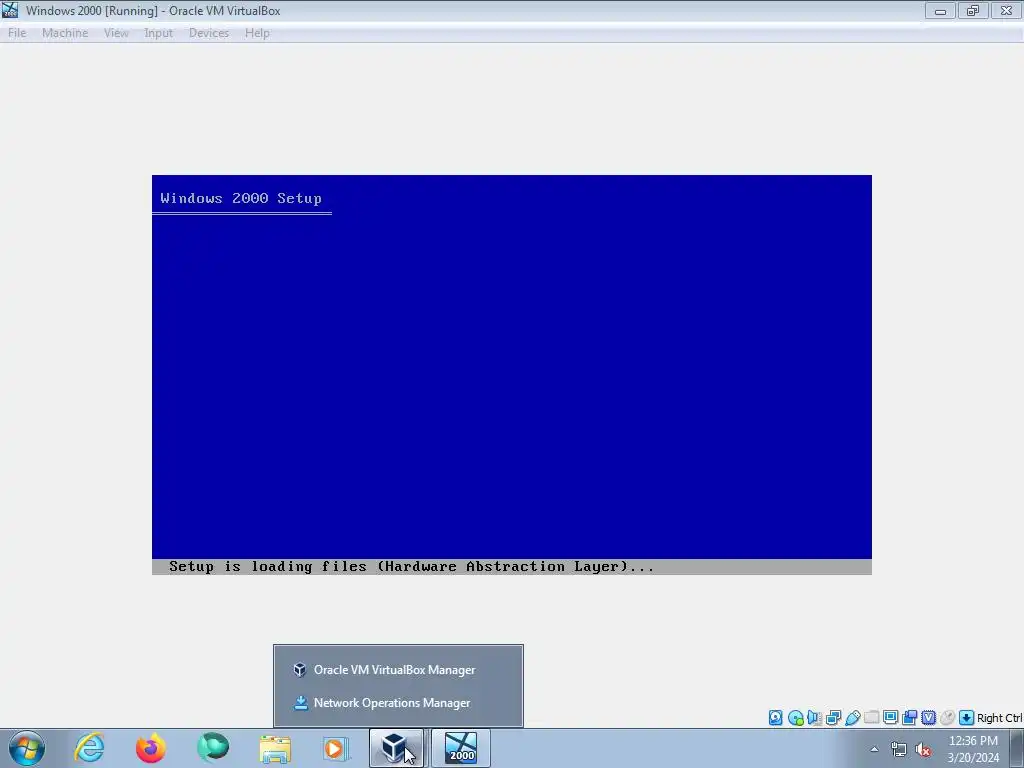Restore down the VirtualBox VM window
This screenshot has height=768, width=1024.
[973, 10]
